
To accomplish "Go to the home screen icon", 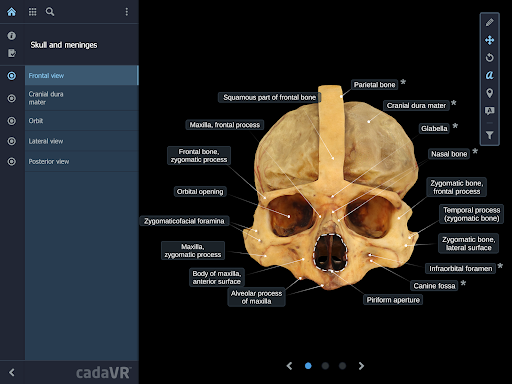I will tap(12, 12).
